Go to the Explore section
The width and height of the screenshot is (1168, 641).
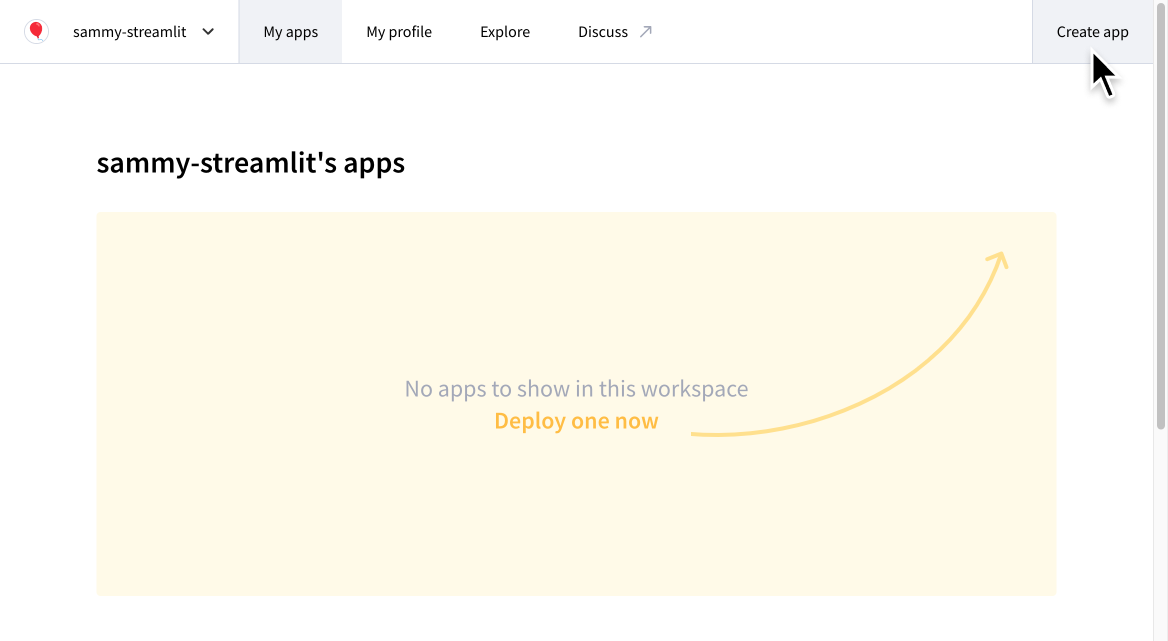pyautogui.click(x=504, y=31)
